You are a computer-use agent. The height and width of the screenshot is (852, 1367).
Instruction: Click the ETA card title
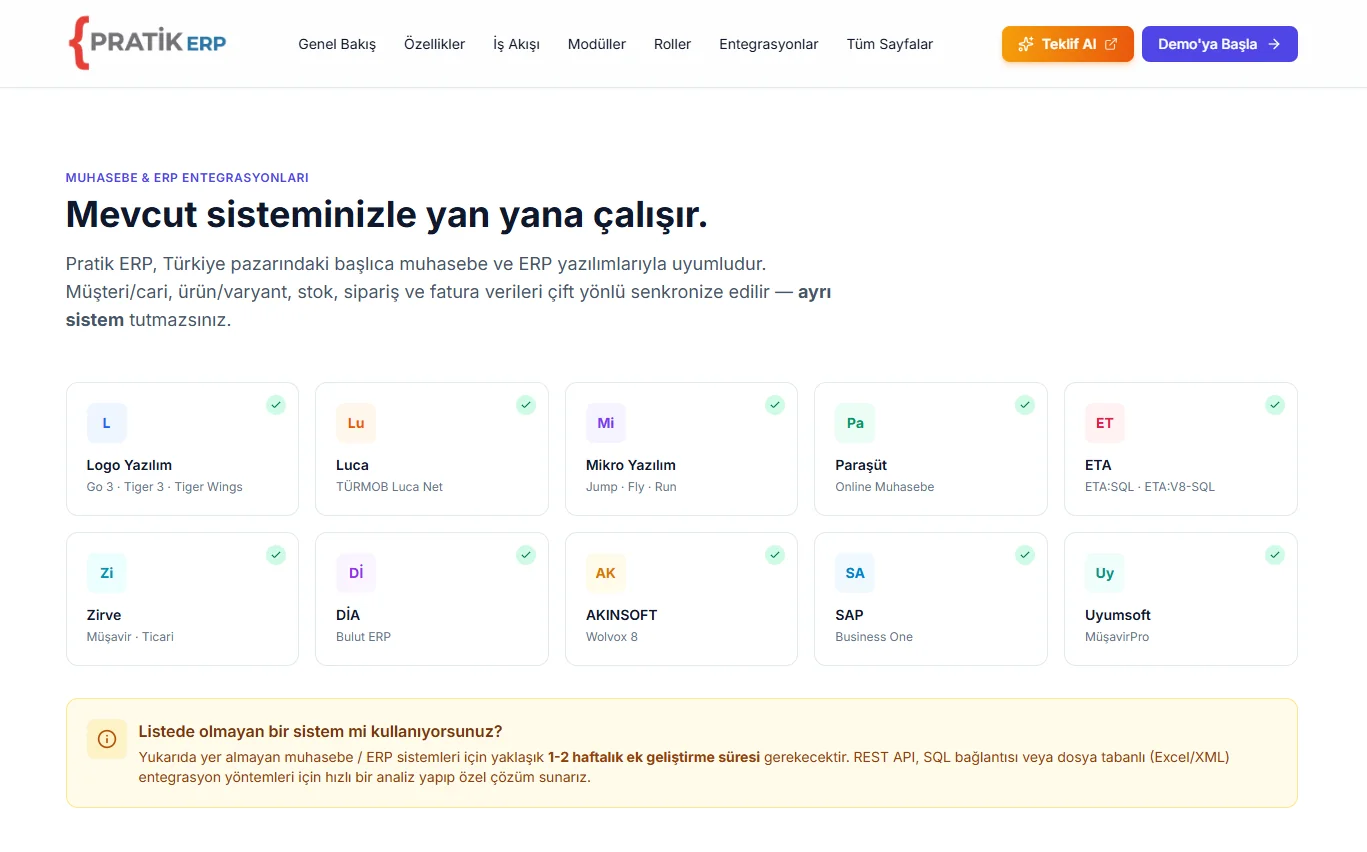coord(1098,465)
